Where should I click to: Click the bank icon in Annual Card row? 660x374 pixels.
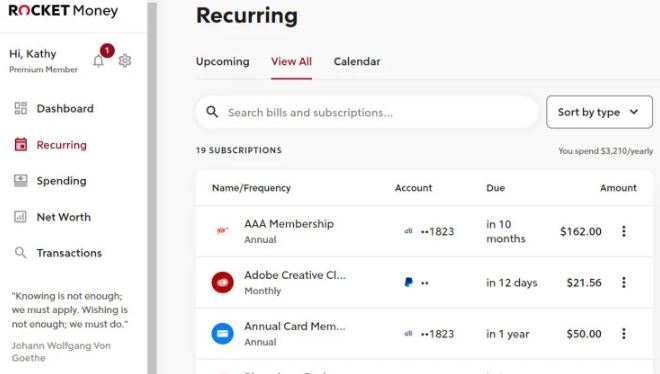pos(408,334)
